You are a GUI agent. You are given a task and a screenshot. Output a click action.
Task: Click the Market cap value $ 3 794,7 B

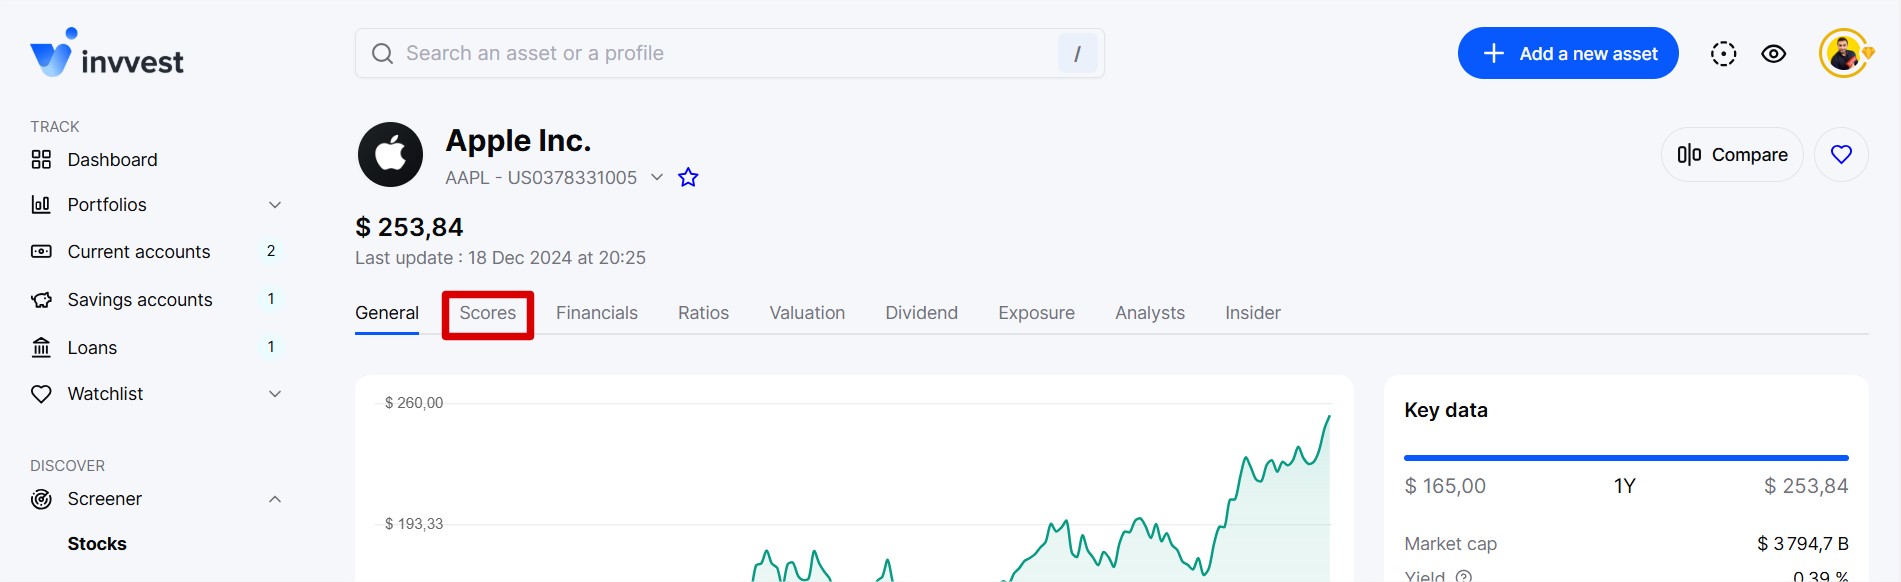click(x=1803, y=544)
